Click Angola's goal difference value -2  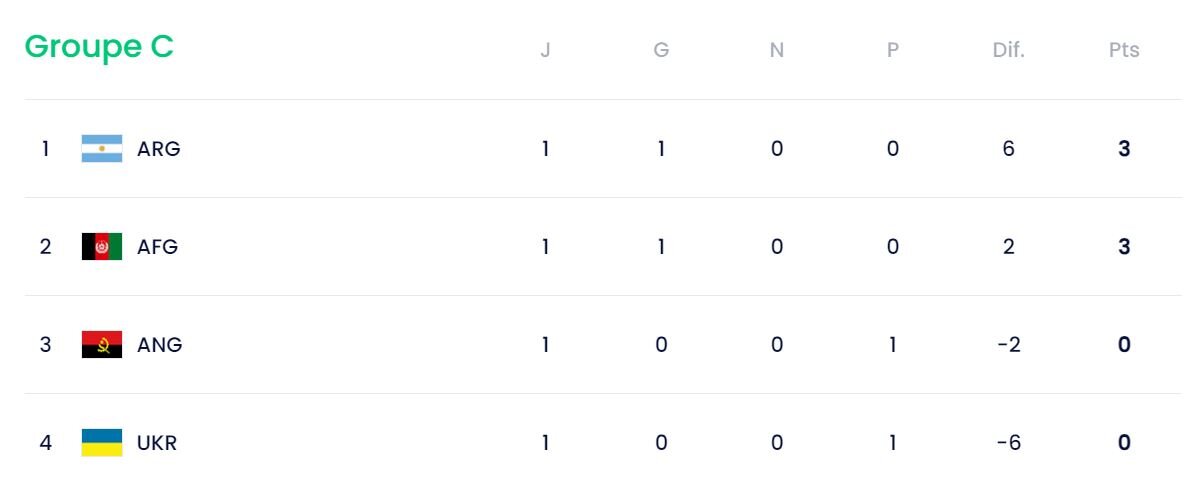pos(1008,345)
